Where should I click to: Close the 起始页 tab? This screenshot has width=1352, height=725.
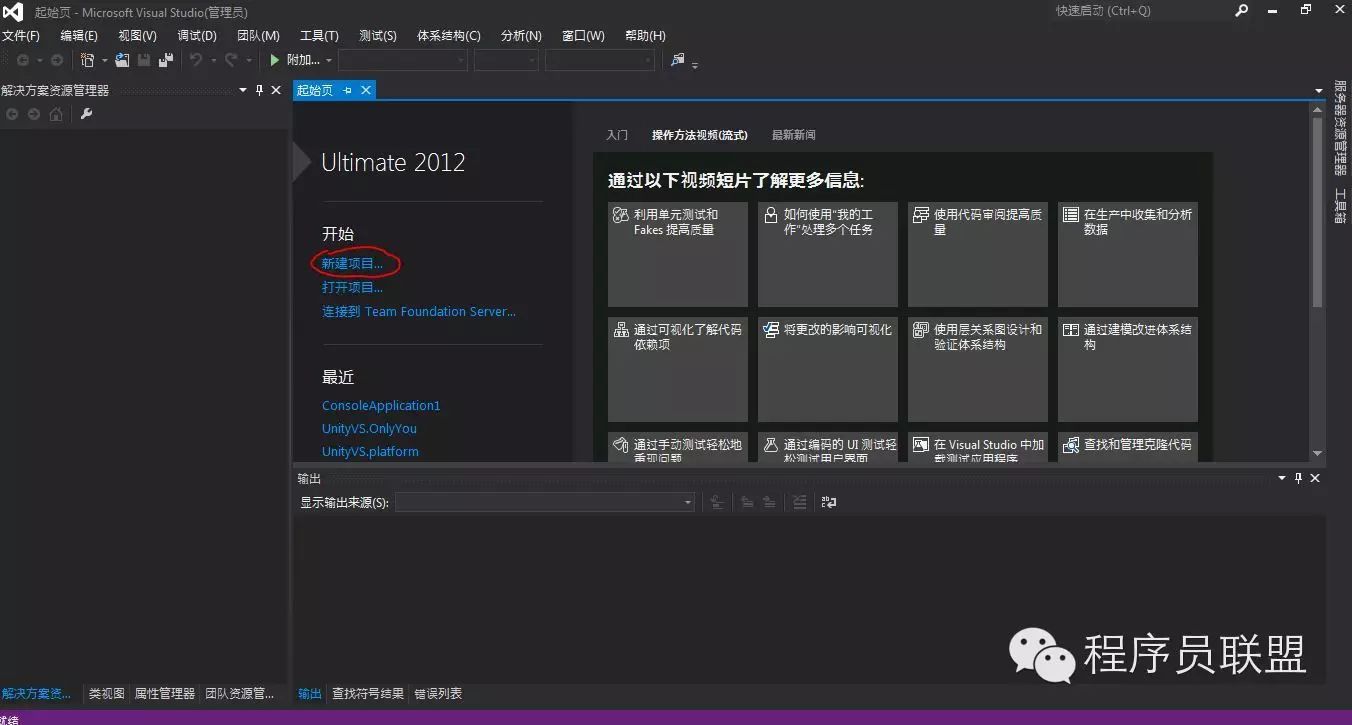(x=366, y=90)
